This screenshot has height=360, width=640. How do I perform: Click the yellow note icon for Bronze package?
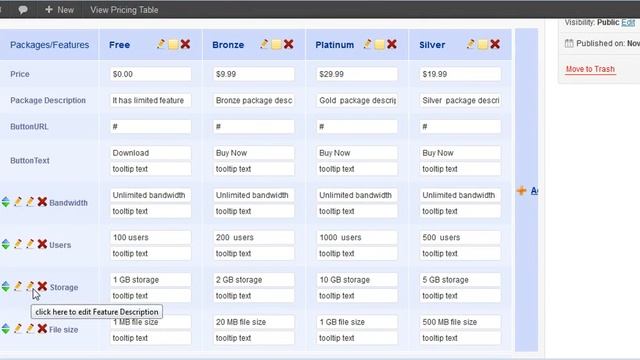(276, 44)
